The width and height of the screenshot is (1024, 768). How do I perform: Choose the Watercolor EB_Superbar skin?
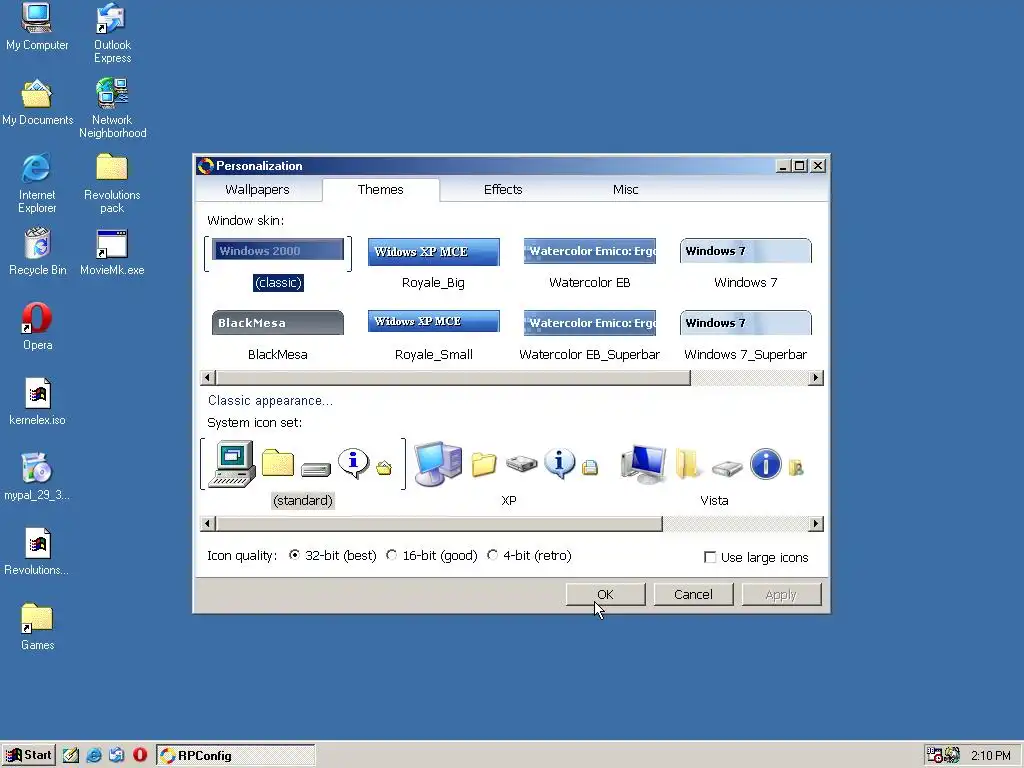click(590, 336)
